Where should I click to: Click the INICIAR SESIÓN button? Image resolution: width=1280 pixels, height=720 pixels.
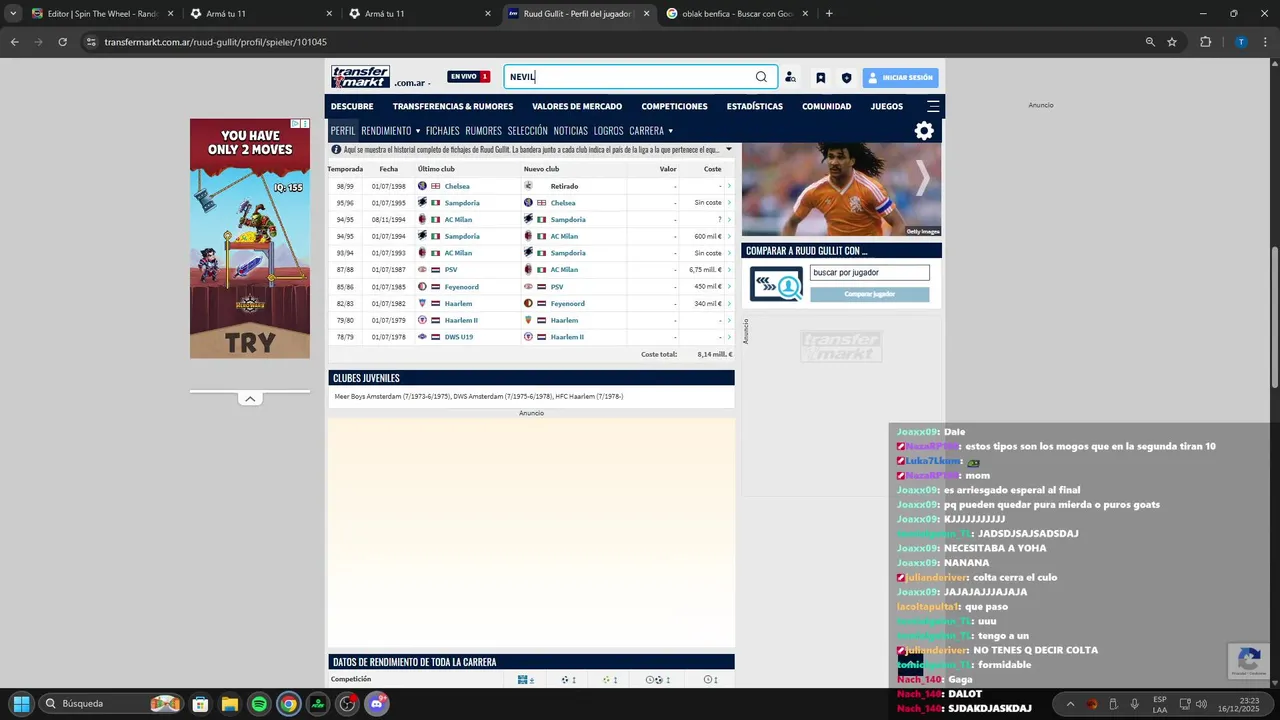point(900,77)
